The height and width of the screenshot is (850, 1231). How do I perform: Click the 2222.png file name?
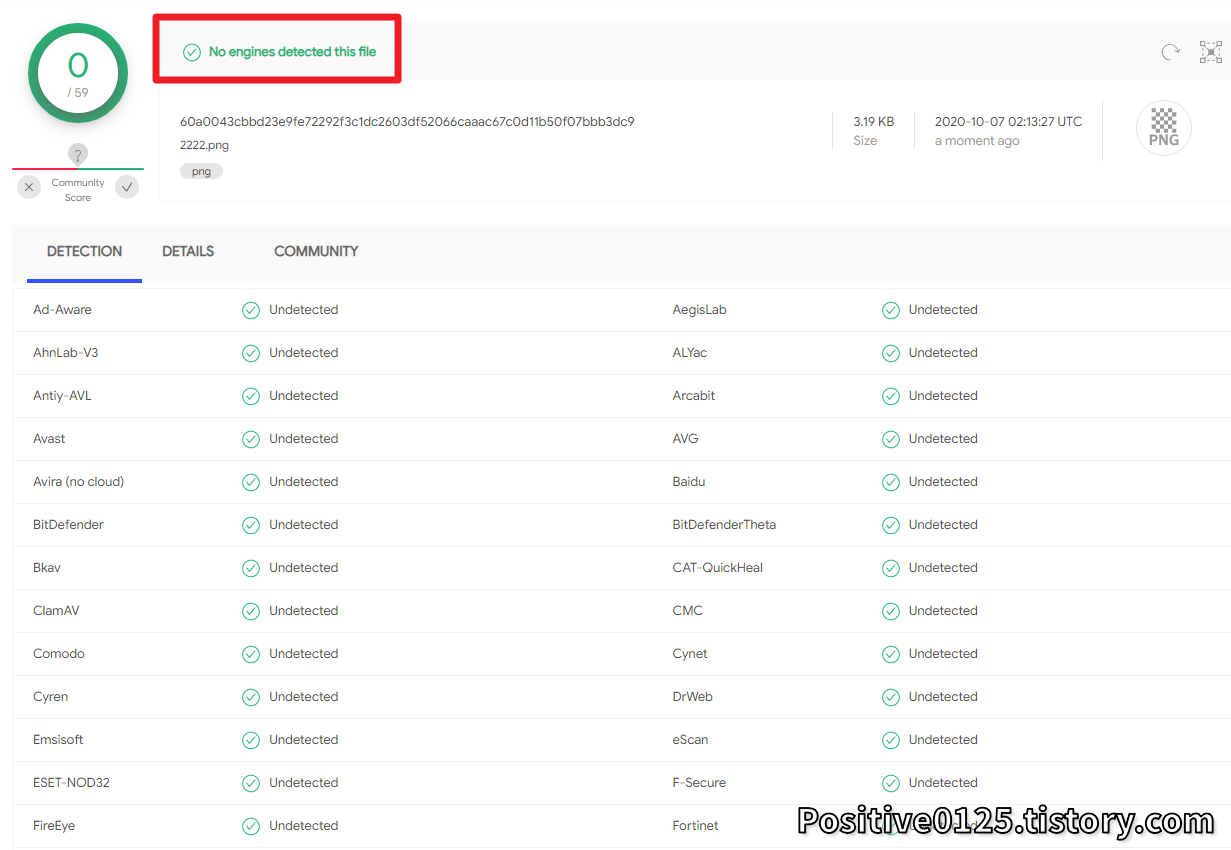[x=204, y=145]
